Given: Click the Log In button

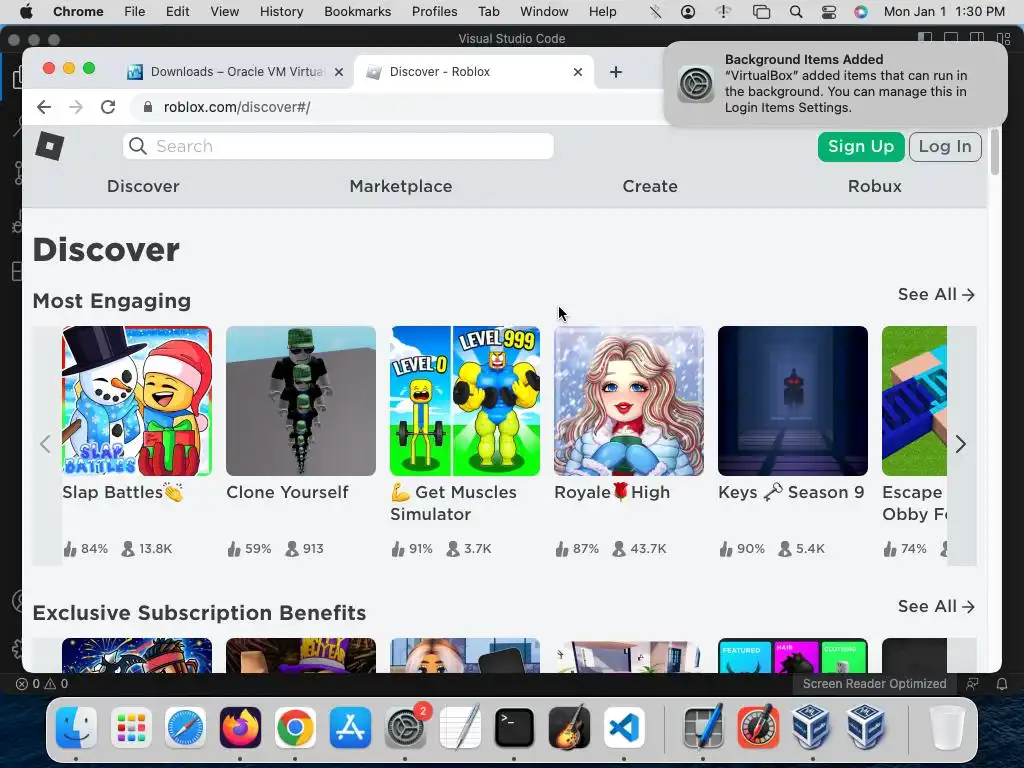Looking at the screenshot, I should click(x=945, y=146).
